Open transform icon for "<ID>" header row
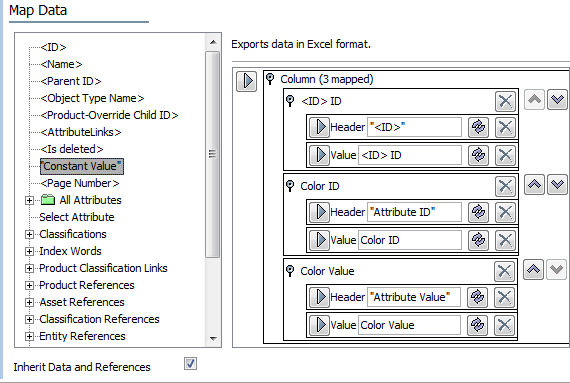570x383 pixels. 478,127
